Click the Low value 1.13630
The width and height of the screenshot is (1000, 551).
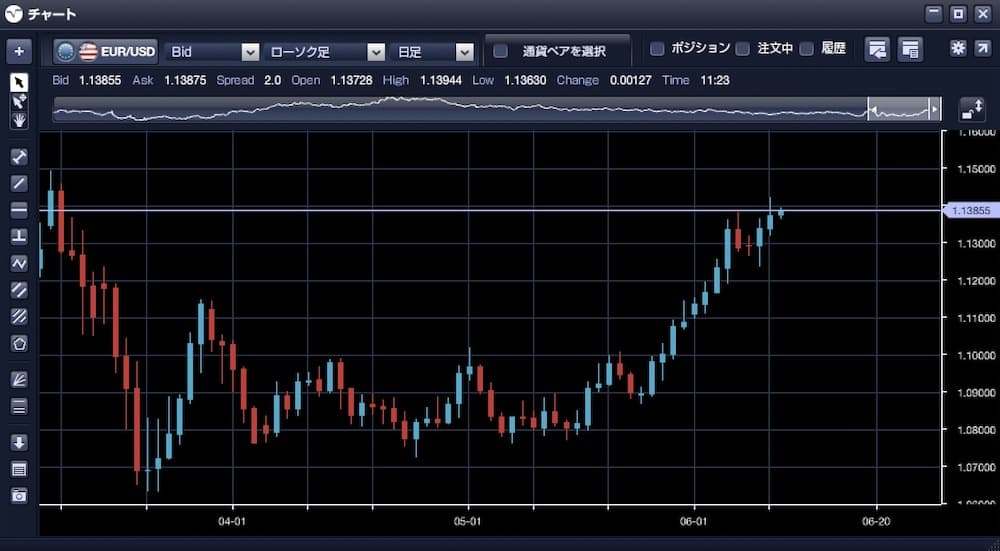pyautogui.click(x=525, y=80)
